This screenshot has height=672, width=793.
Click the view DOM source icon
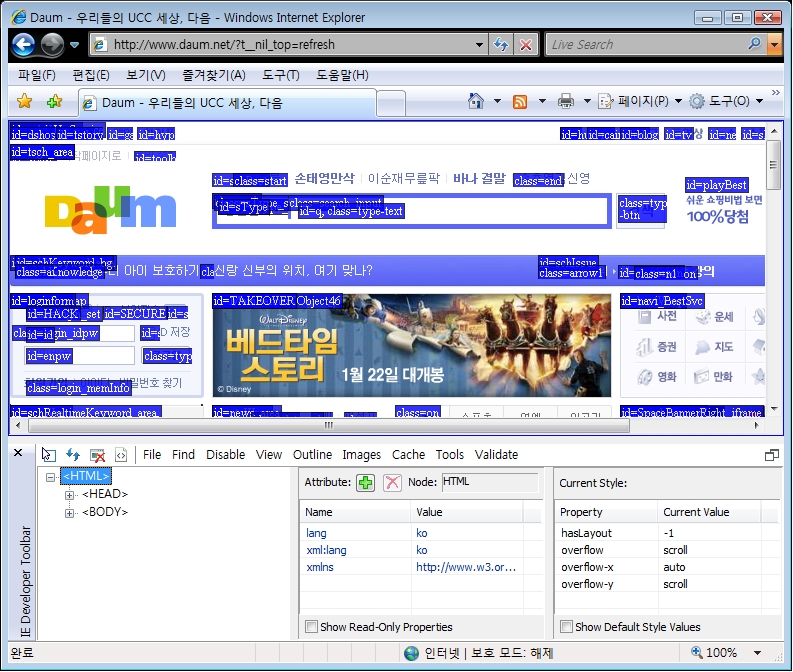pos(121,455)
